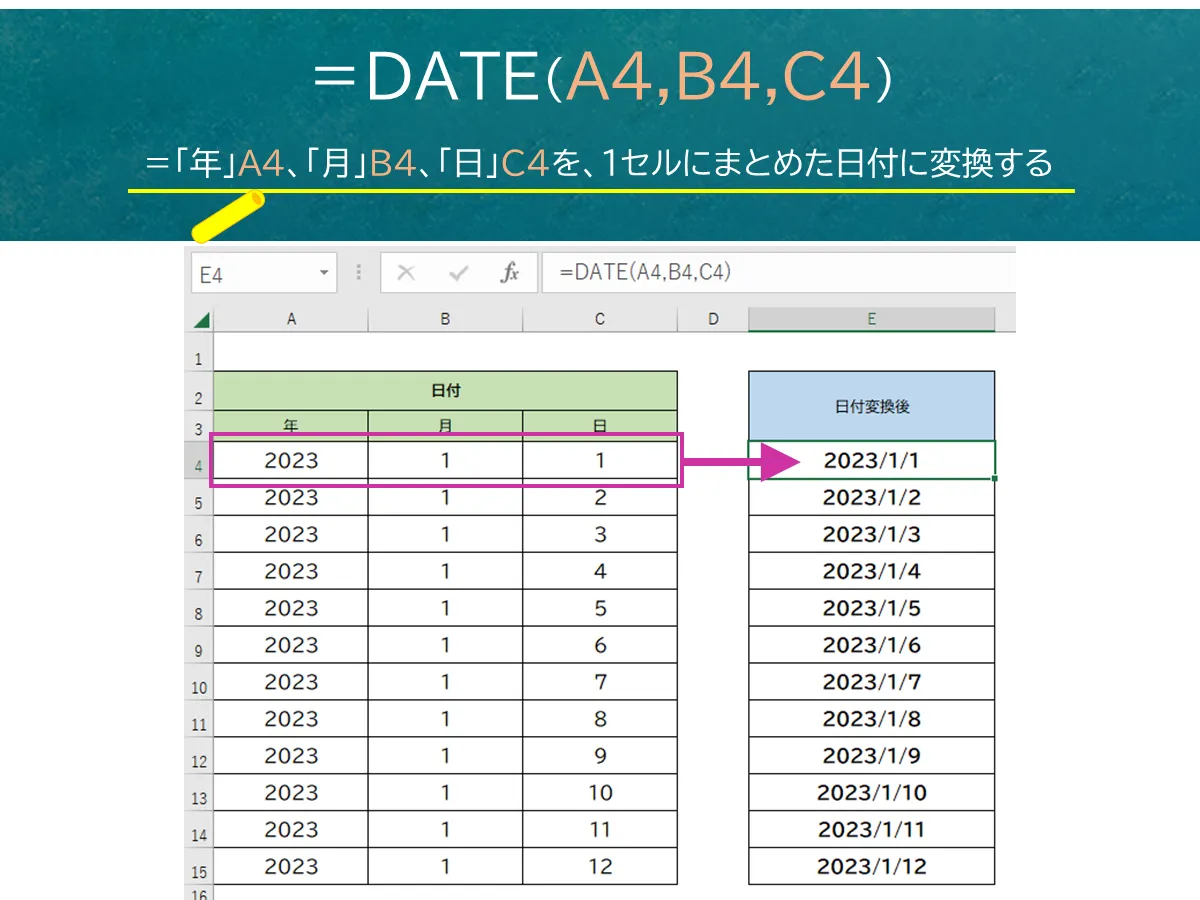Select column A header
The width and height of the screenshot is (1200, 900).
point(291,319)
